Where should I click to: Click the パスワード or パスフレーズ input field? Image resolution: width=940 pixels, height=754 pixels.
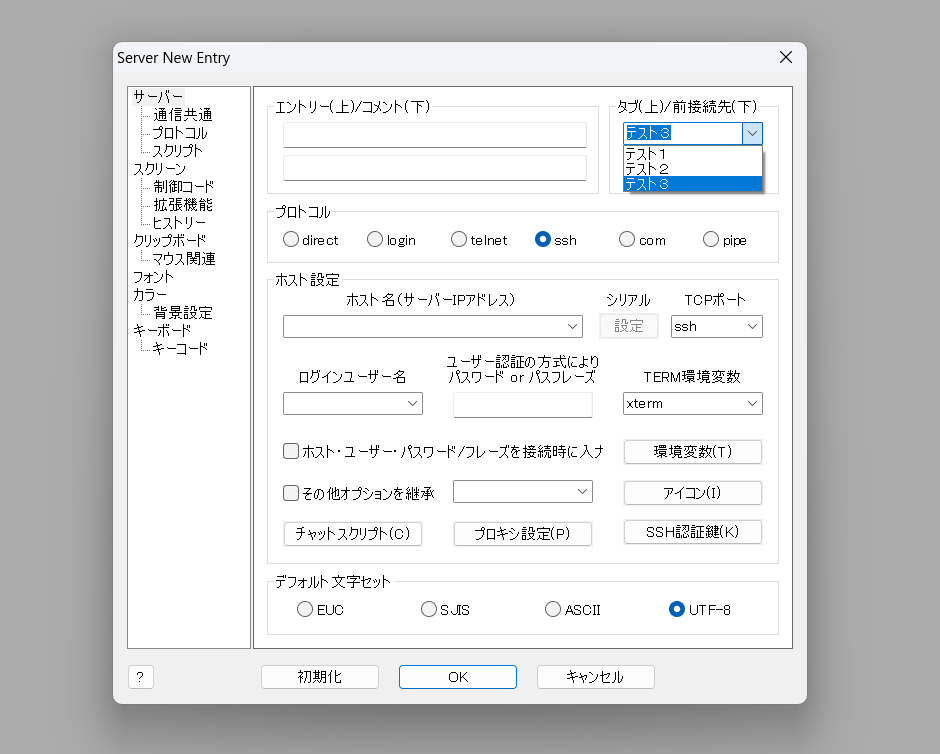tap(522, 404)
